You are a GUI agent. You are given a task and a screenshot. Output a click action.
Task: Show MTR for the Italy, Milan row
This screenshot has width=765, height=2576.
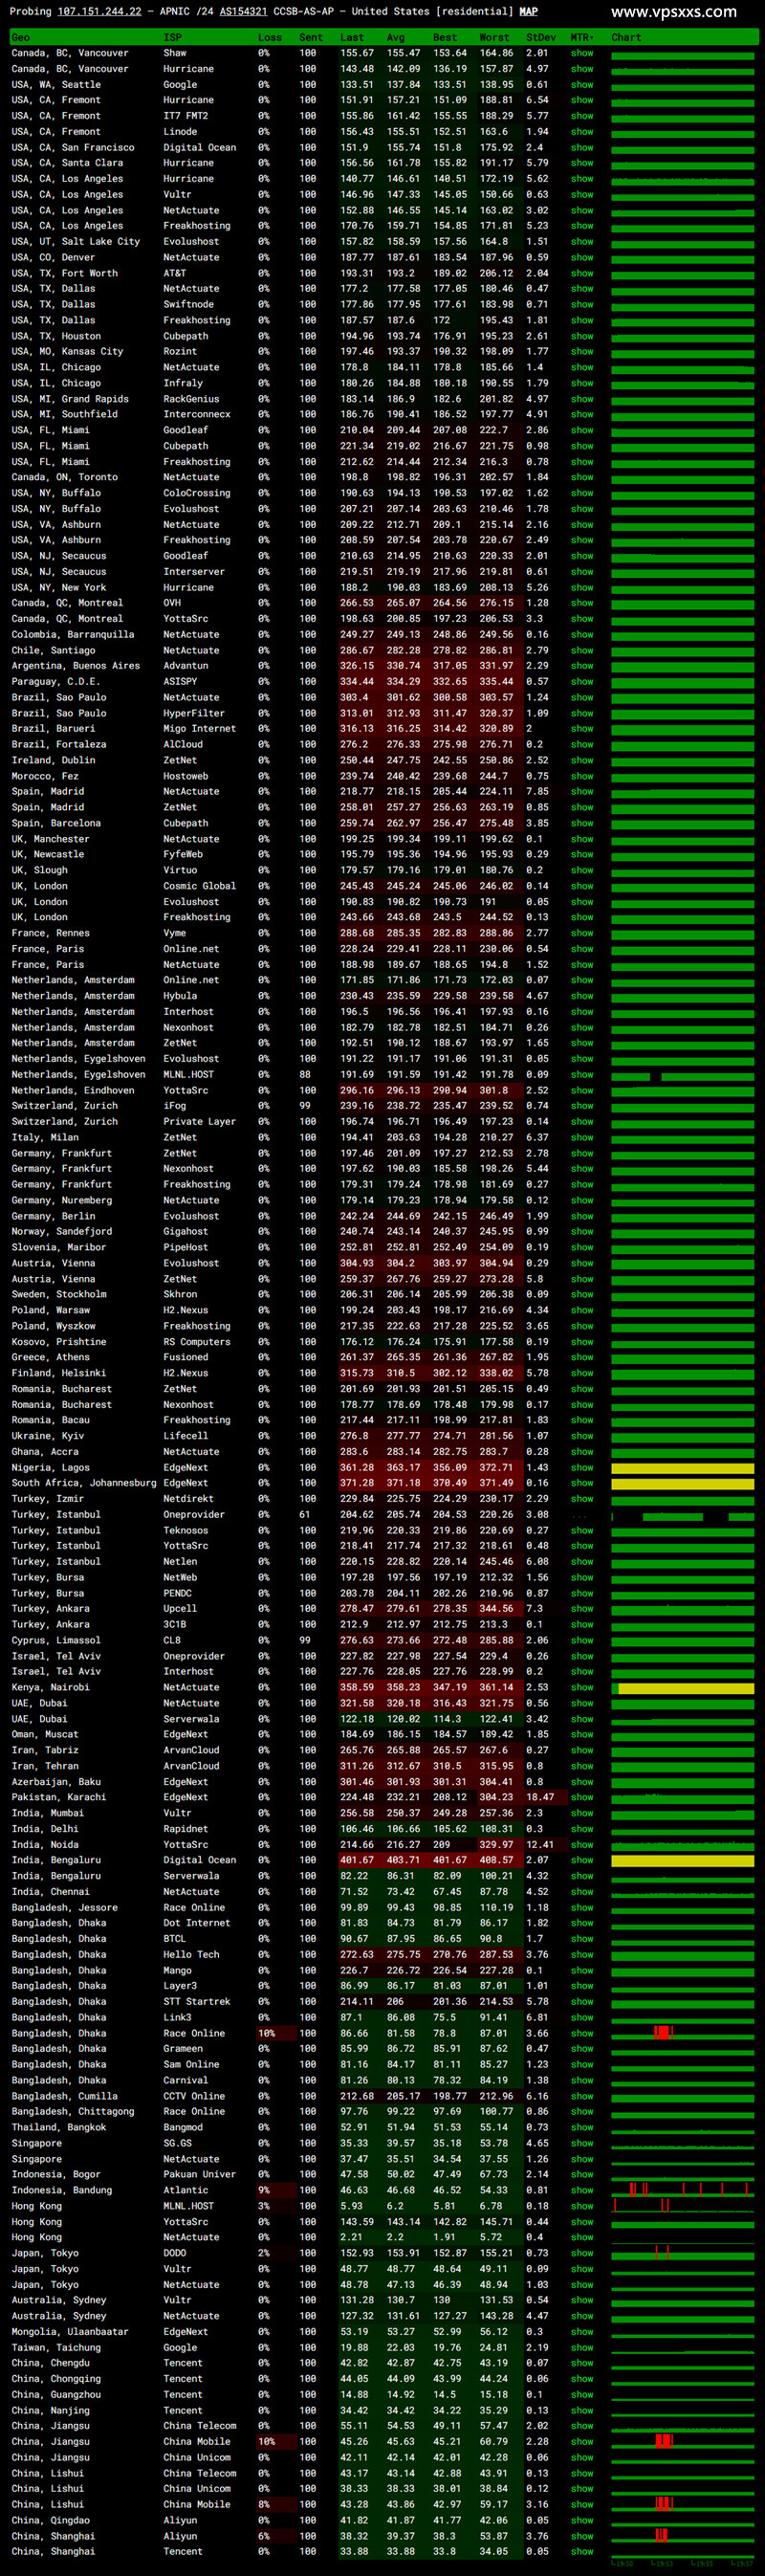[582, 1137]
